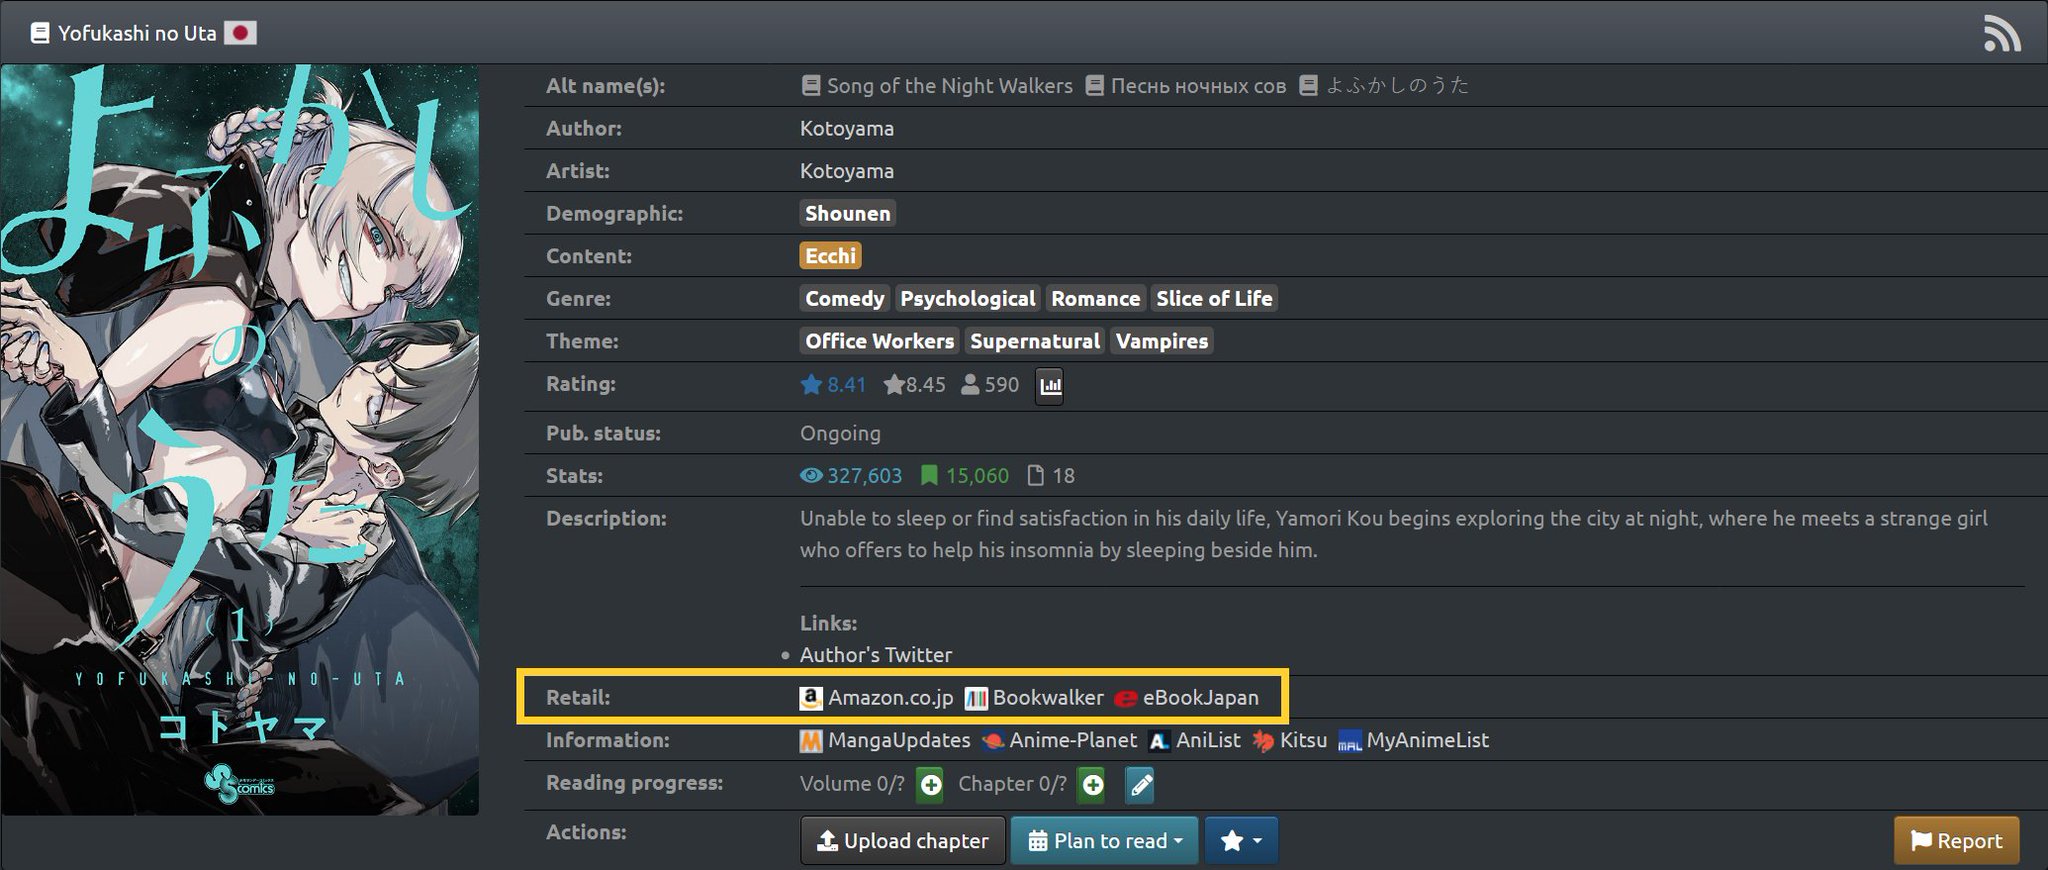Open the manga cover image
This screenshot has width=2048, height=870.
(240, 440)
